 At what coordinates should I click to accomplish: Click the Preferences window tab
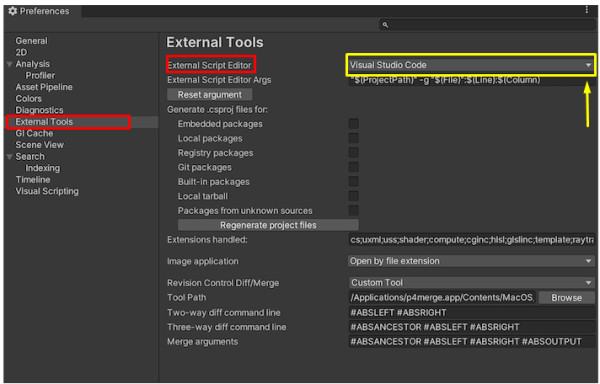(x=41, y=11)
